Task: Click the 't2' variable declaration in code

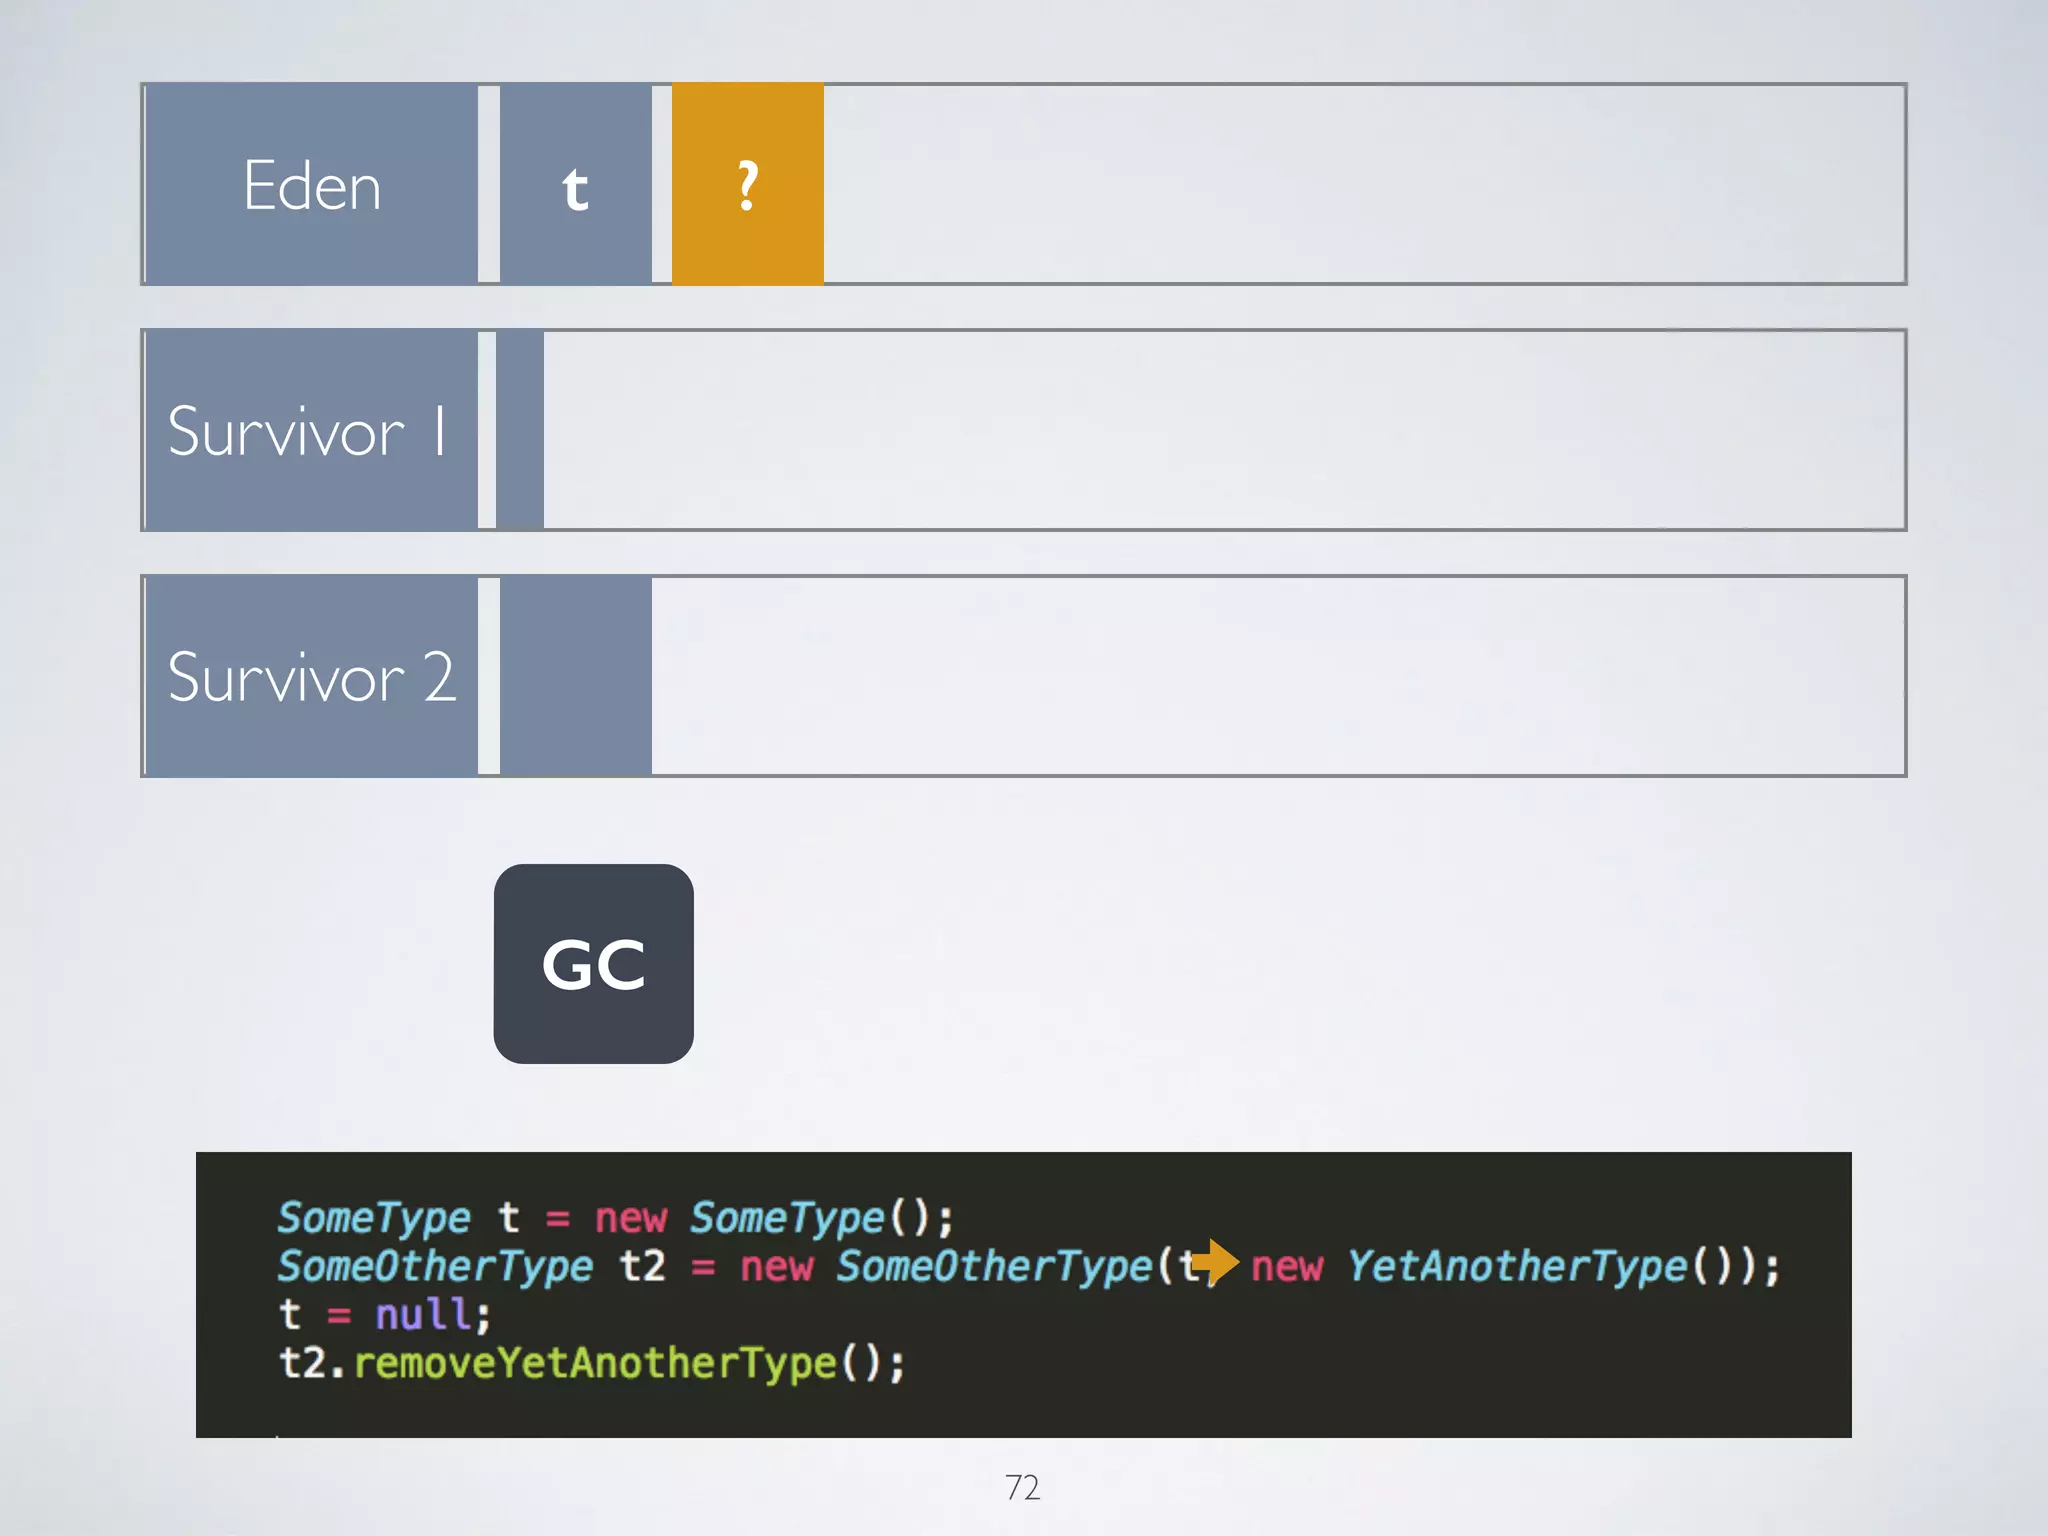Action: tap(642, 1267)
